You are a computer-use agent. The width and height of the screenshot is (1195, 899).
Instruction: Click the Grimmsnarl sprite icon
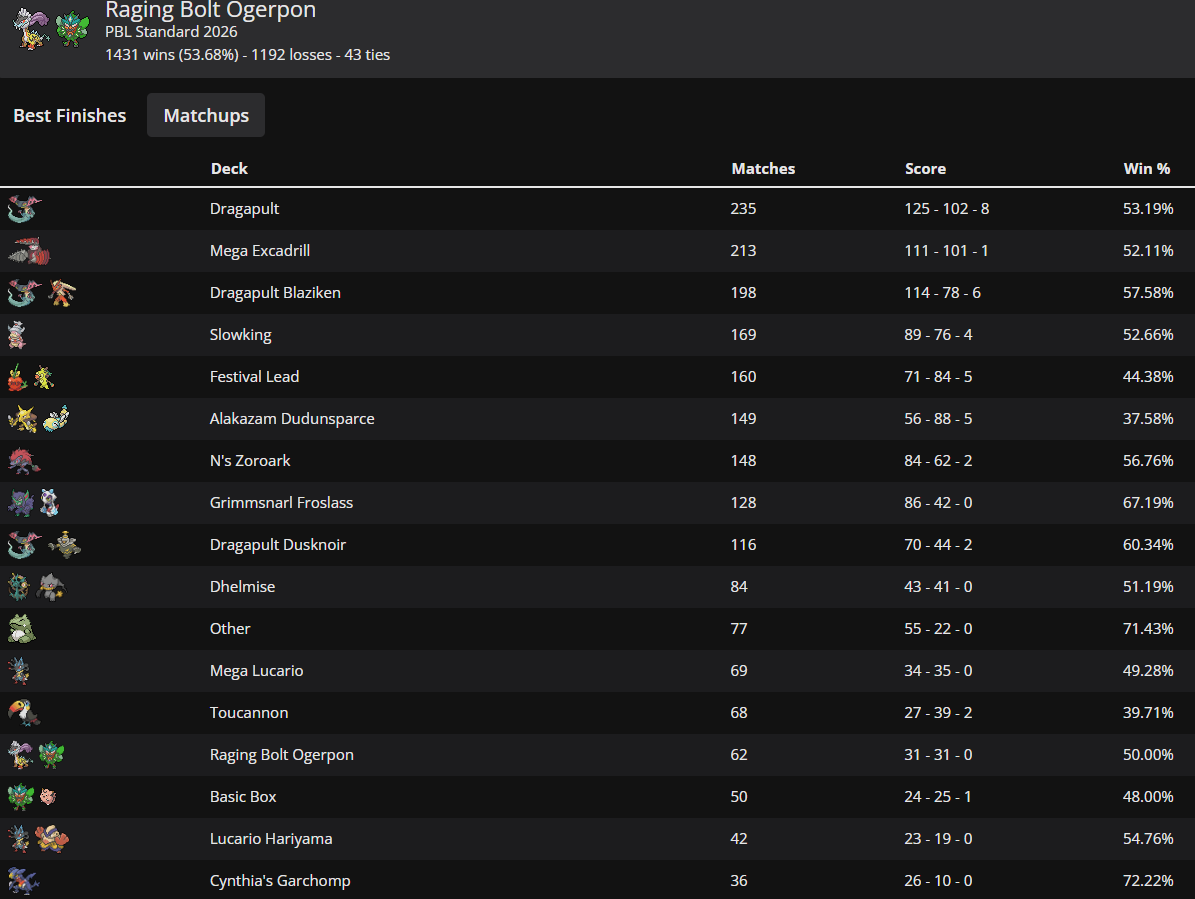click(21, 503)
